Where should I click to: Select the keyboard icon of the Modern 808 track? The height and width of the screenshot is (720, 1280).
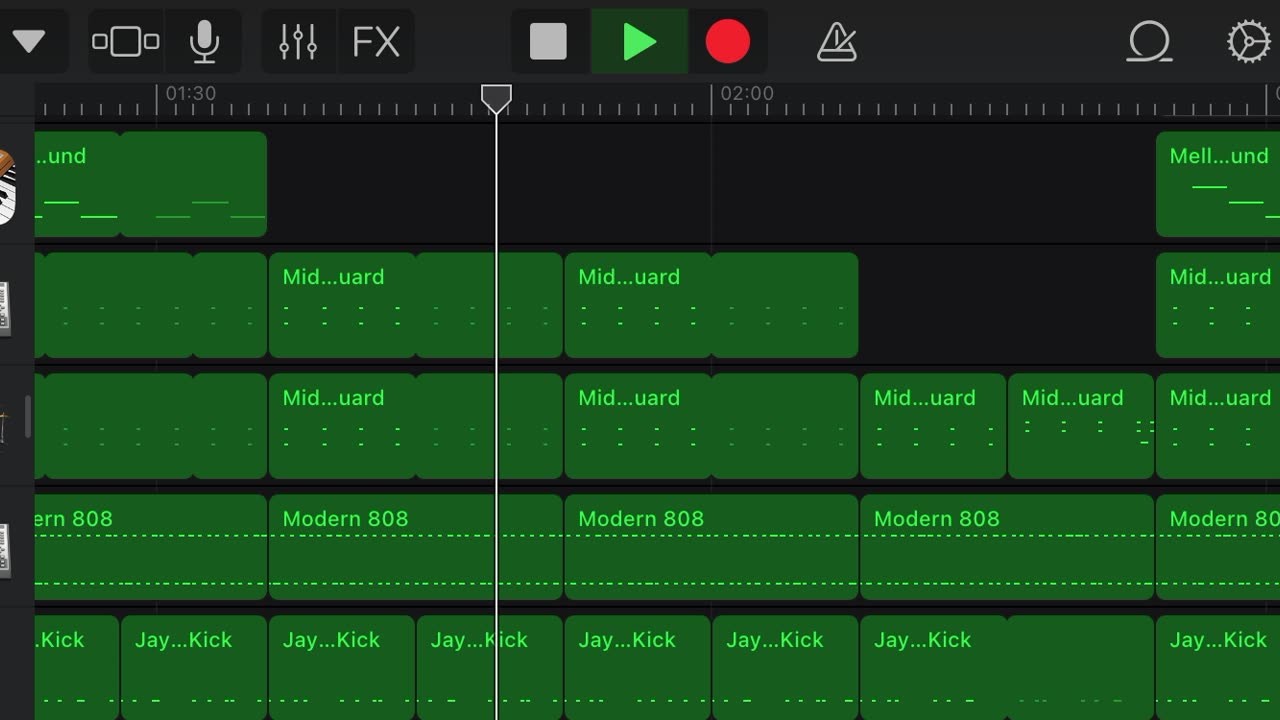(x=5, y=550)
